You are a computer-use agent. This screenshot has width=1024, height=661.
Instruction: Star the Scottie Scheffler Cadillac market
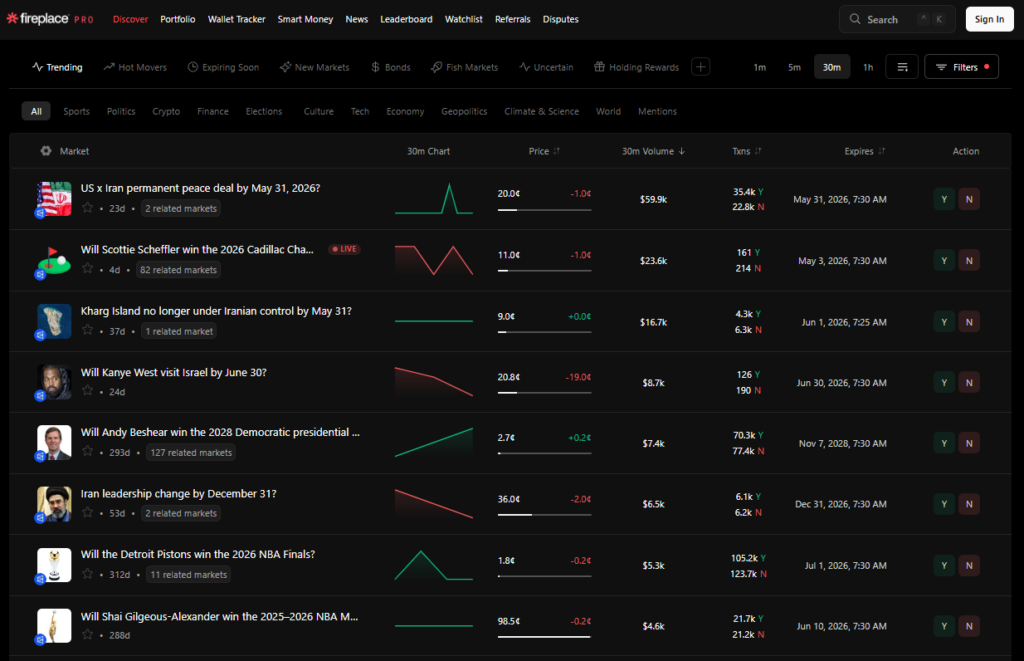[88, 268]
